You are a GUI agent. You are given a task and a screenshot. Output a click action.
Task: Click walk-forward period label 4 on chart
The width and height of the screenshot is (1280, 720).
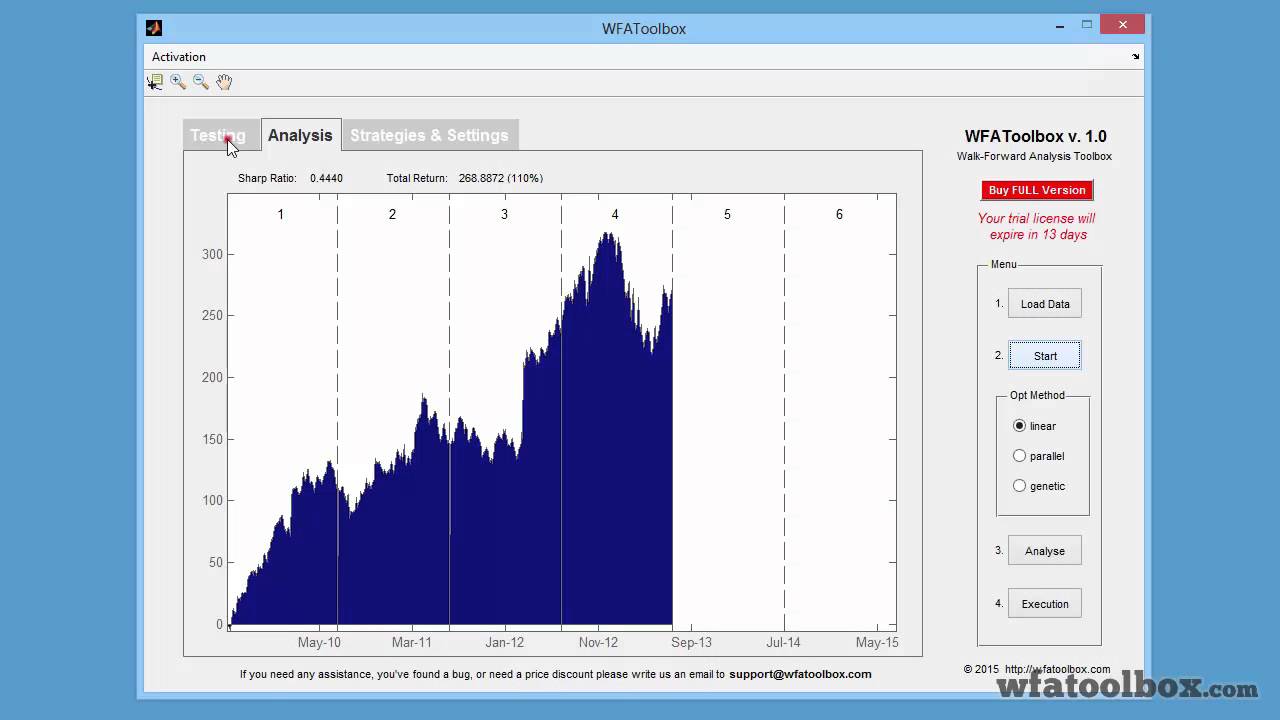(x=615, y=214)
